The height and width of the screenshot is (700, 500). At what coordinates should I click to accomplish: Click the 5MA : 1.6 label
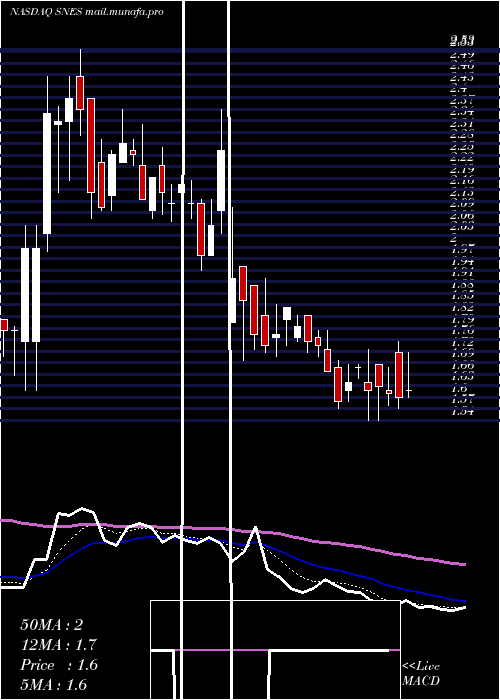tap(54, 685)
